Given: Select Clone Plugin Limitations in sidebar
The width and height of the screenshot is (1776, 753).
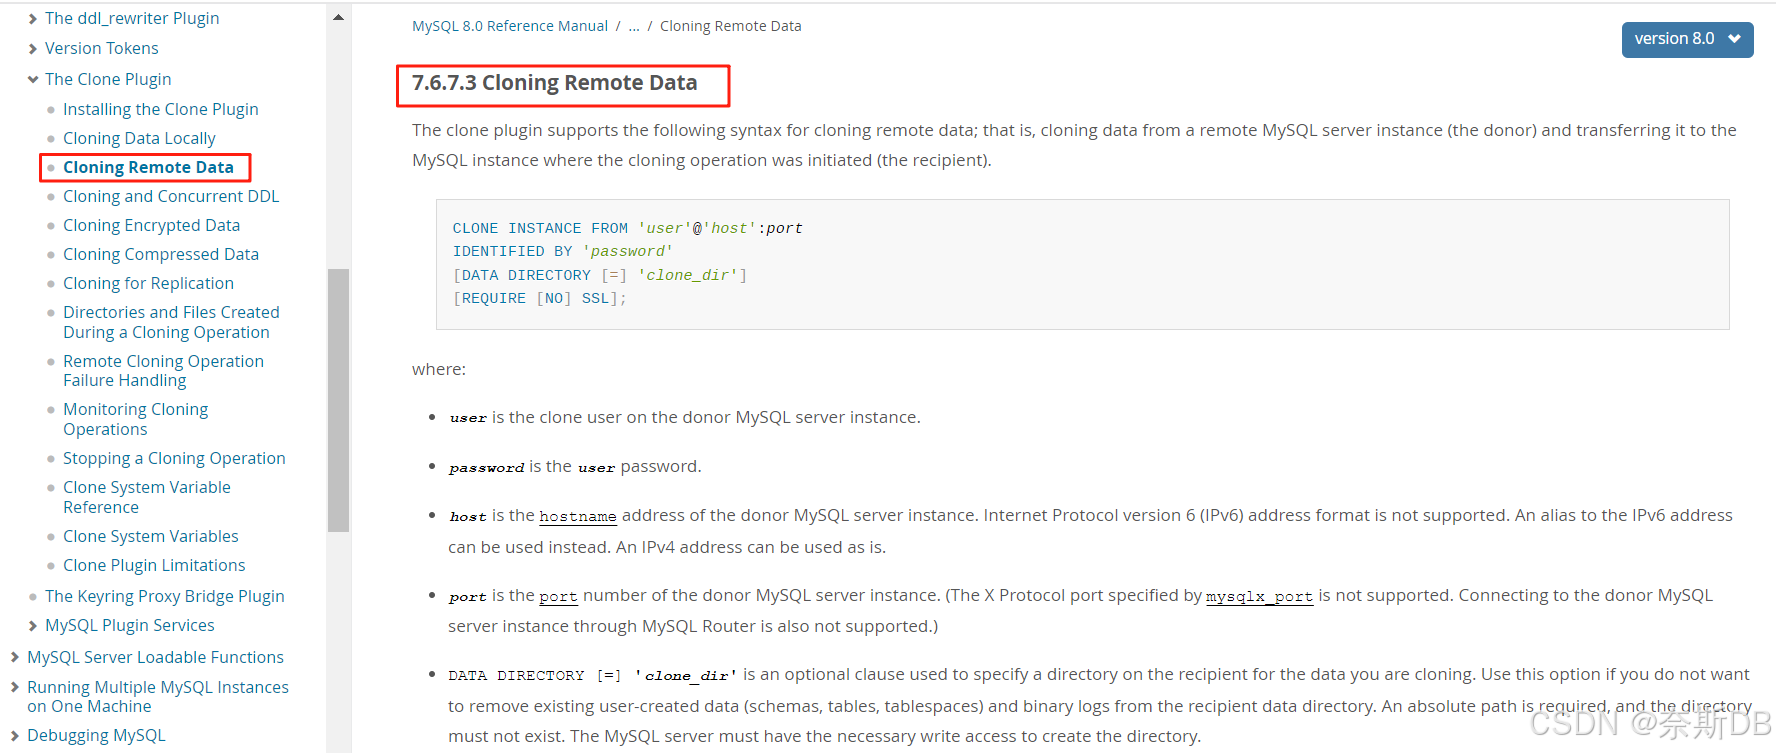Looking at the screenshot, I should pos(154,565).
